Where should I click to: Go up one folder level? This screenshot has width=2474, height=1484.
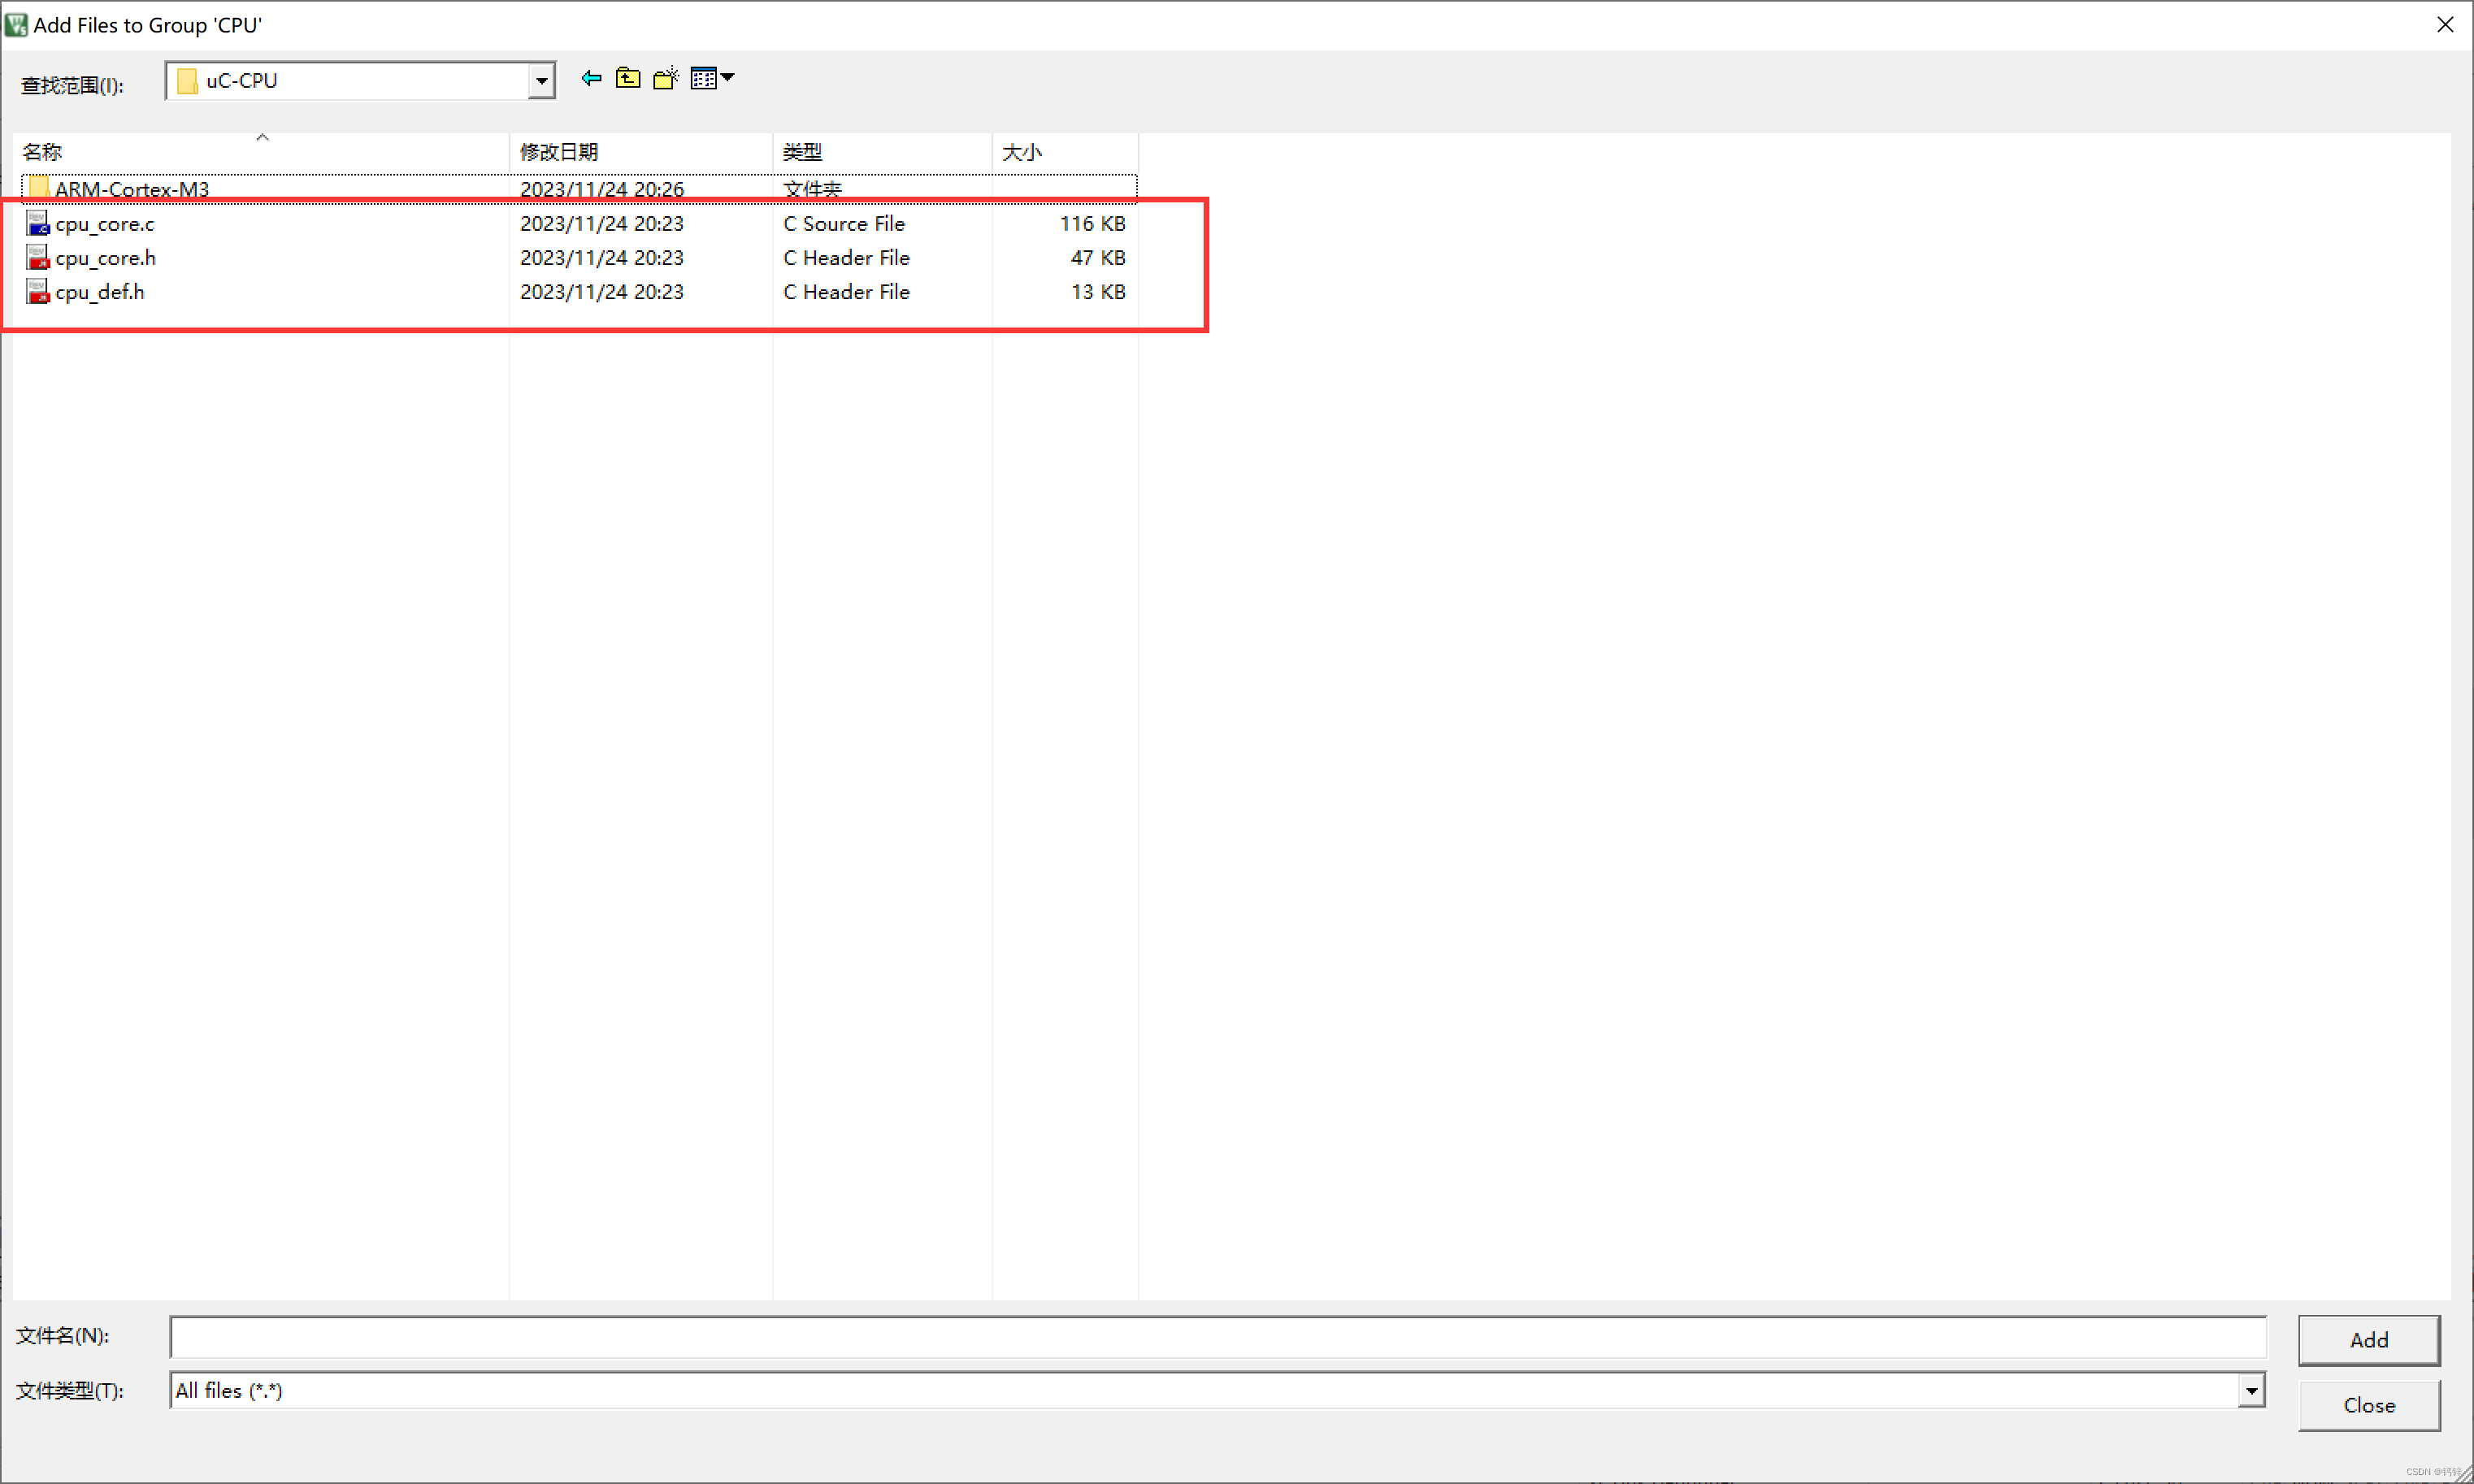coord(628,78)
